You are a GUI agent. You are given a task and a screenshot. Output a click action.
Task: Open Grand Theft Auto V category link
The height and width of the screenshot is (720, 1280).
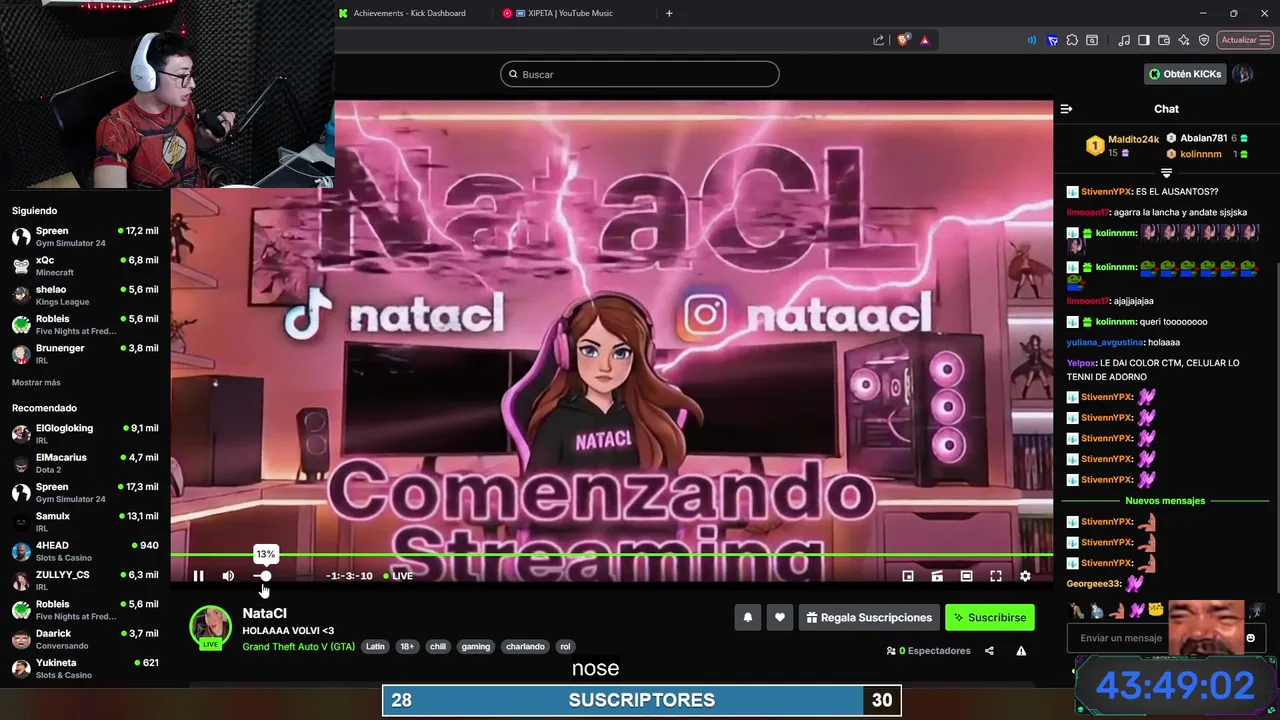tap(298, 646)
